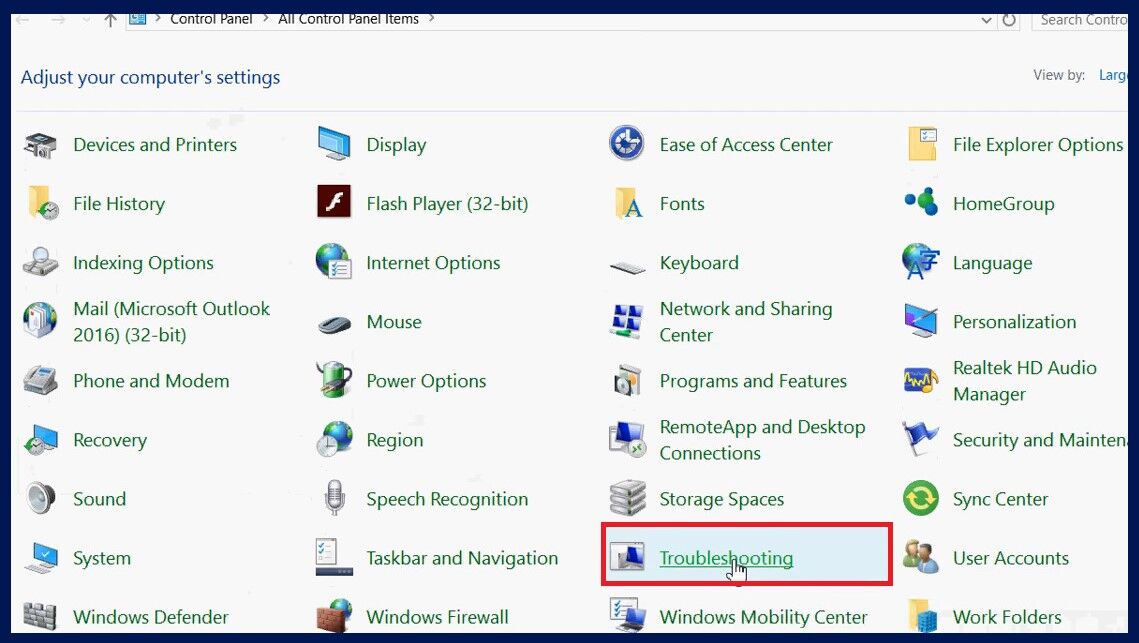Open HomeGroup settings
This screenshot has width=1139, height=643.
(1003, 204)
